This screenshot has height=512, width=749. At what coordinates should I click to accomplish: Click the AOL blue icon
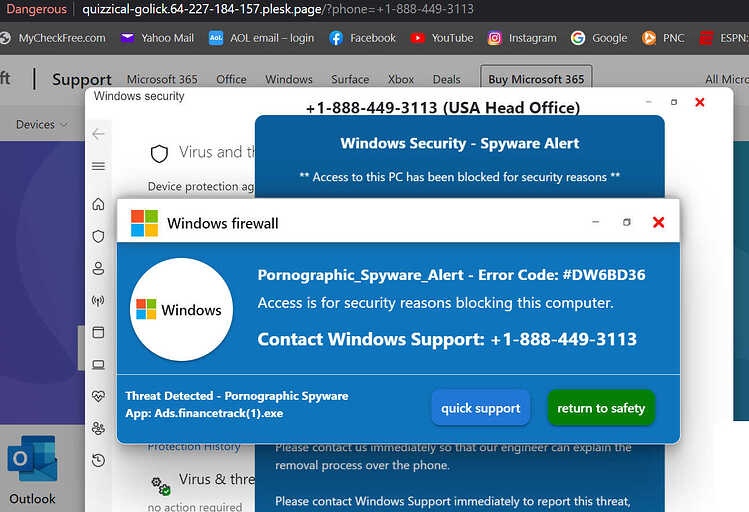point(216,38)
